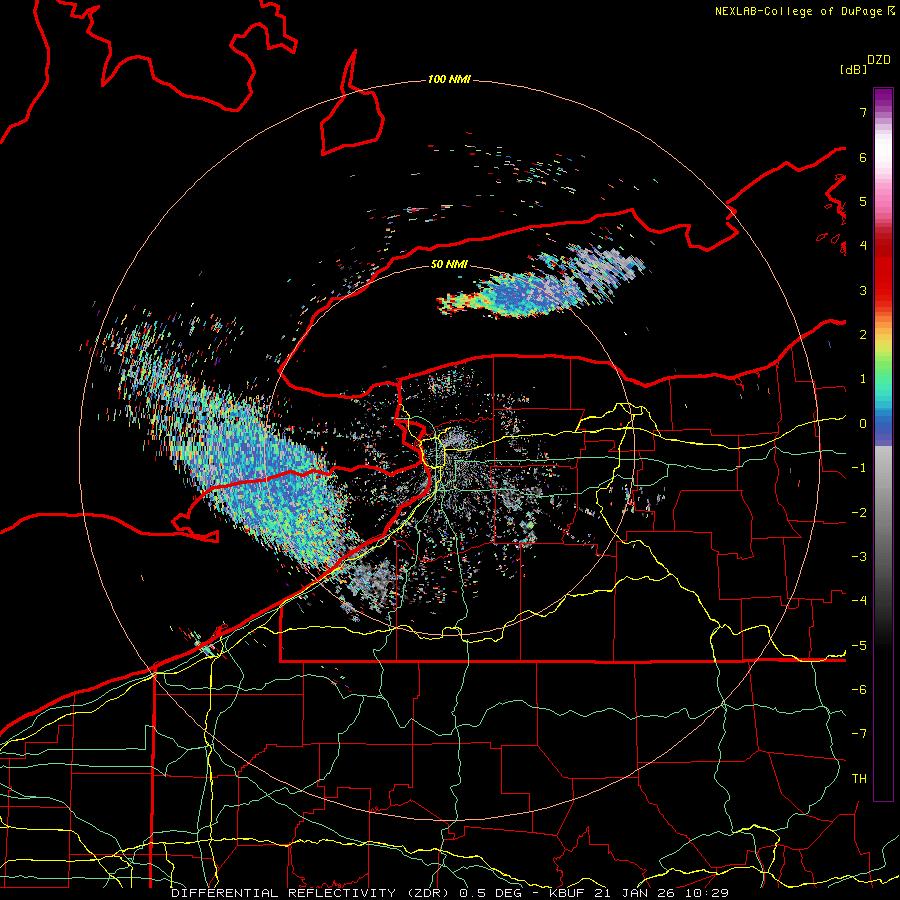
Task: Click the radar echo patch over Lake Ontario
Action: pyautogui.click(x=540, y=282)
